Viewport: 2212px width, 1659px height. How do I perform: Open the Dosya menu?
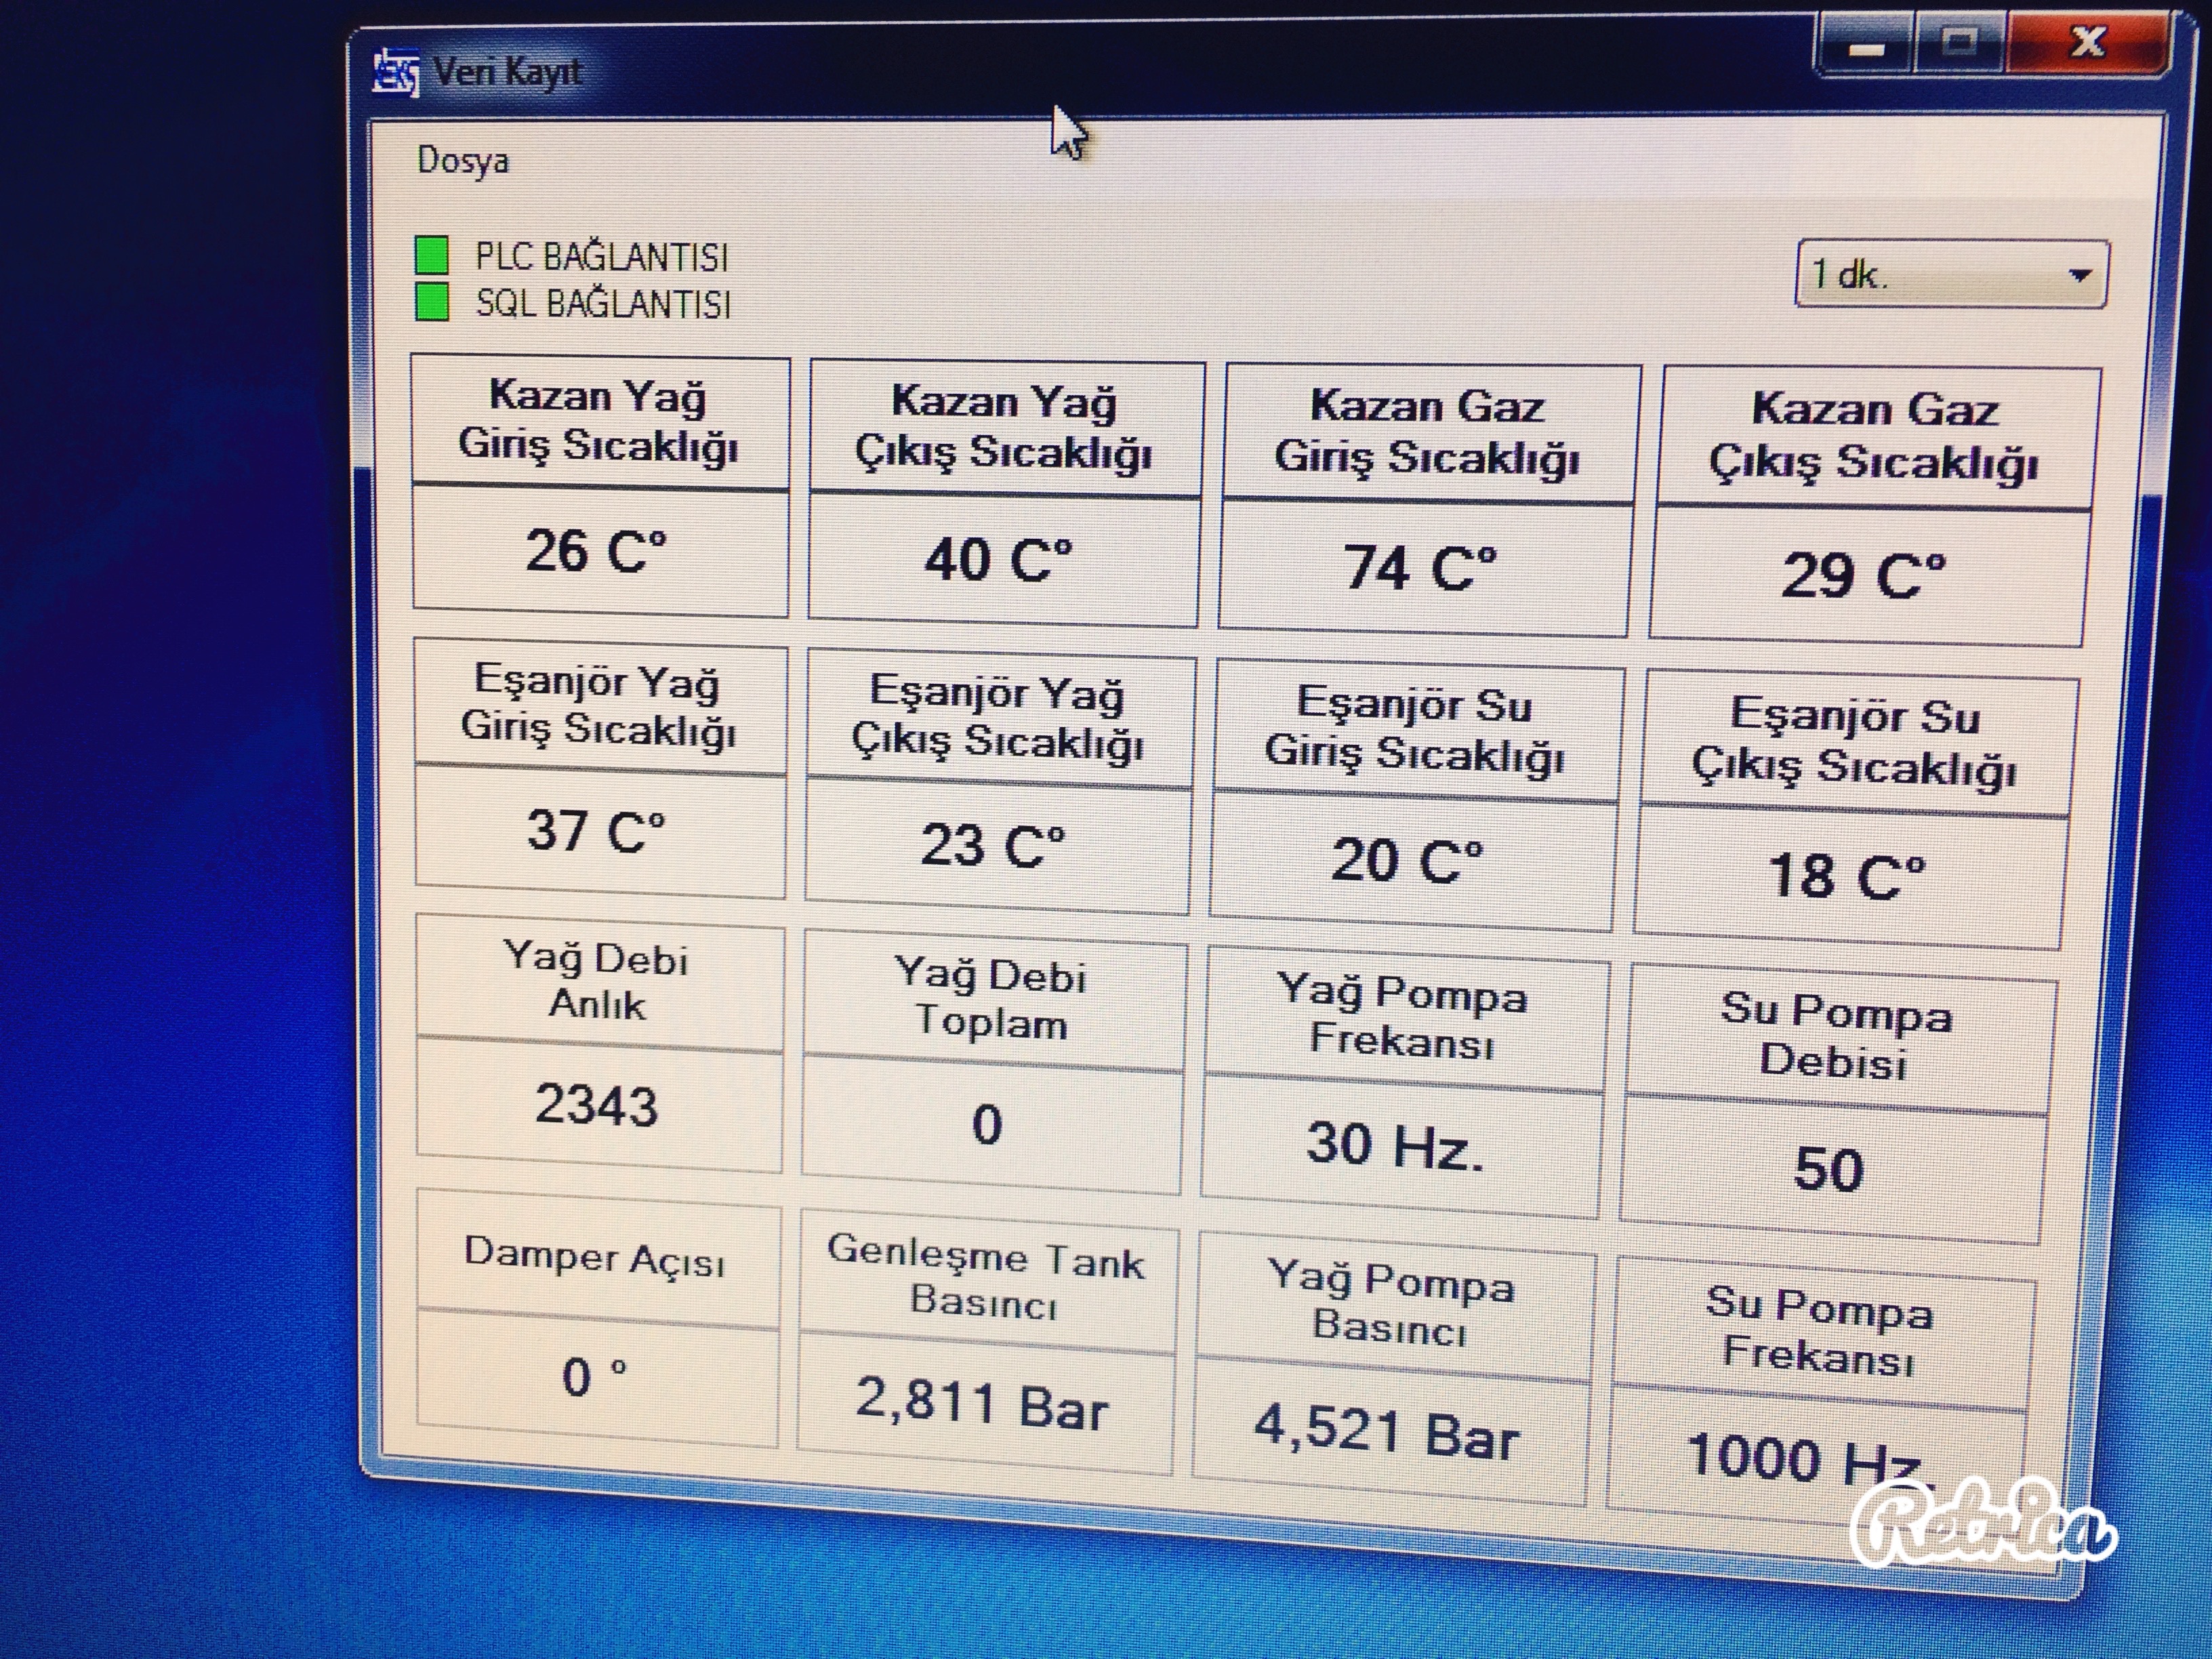coord(462,160)
